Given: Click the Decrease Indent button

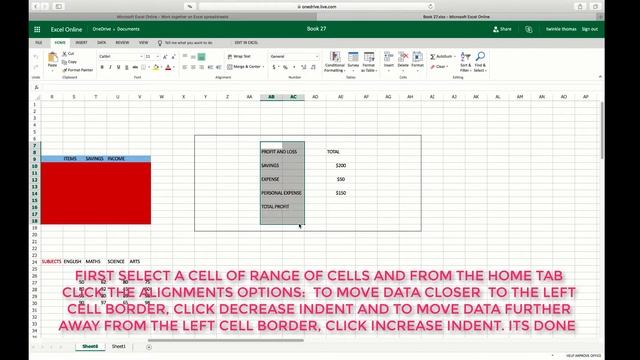Looking at the screenshot, I should [210, 67].
